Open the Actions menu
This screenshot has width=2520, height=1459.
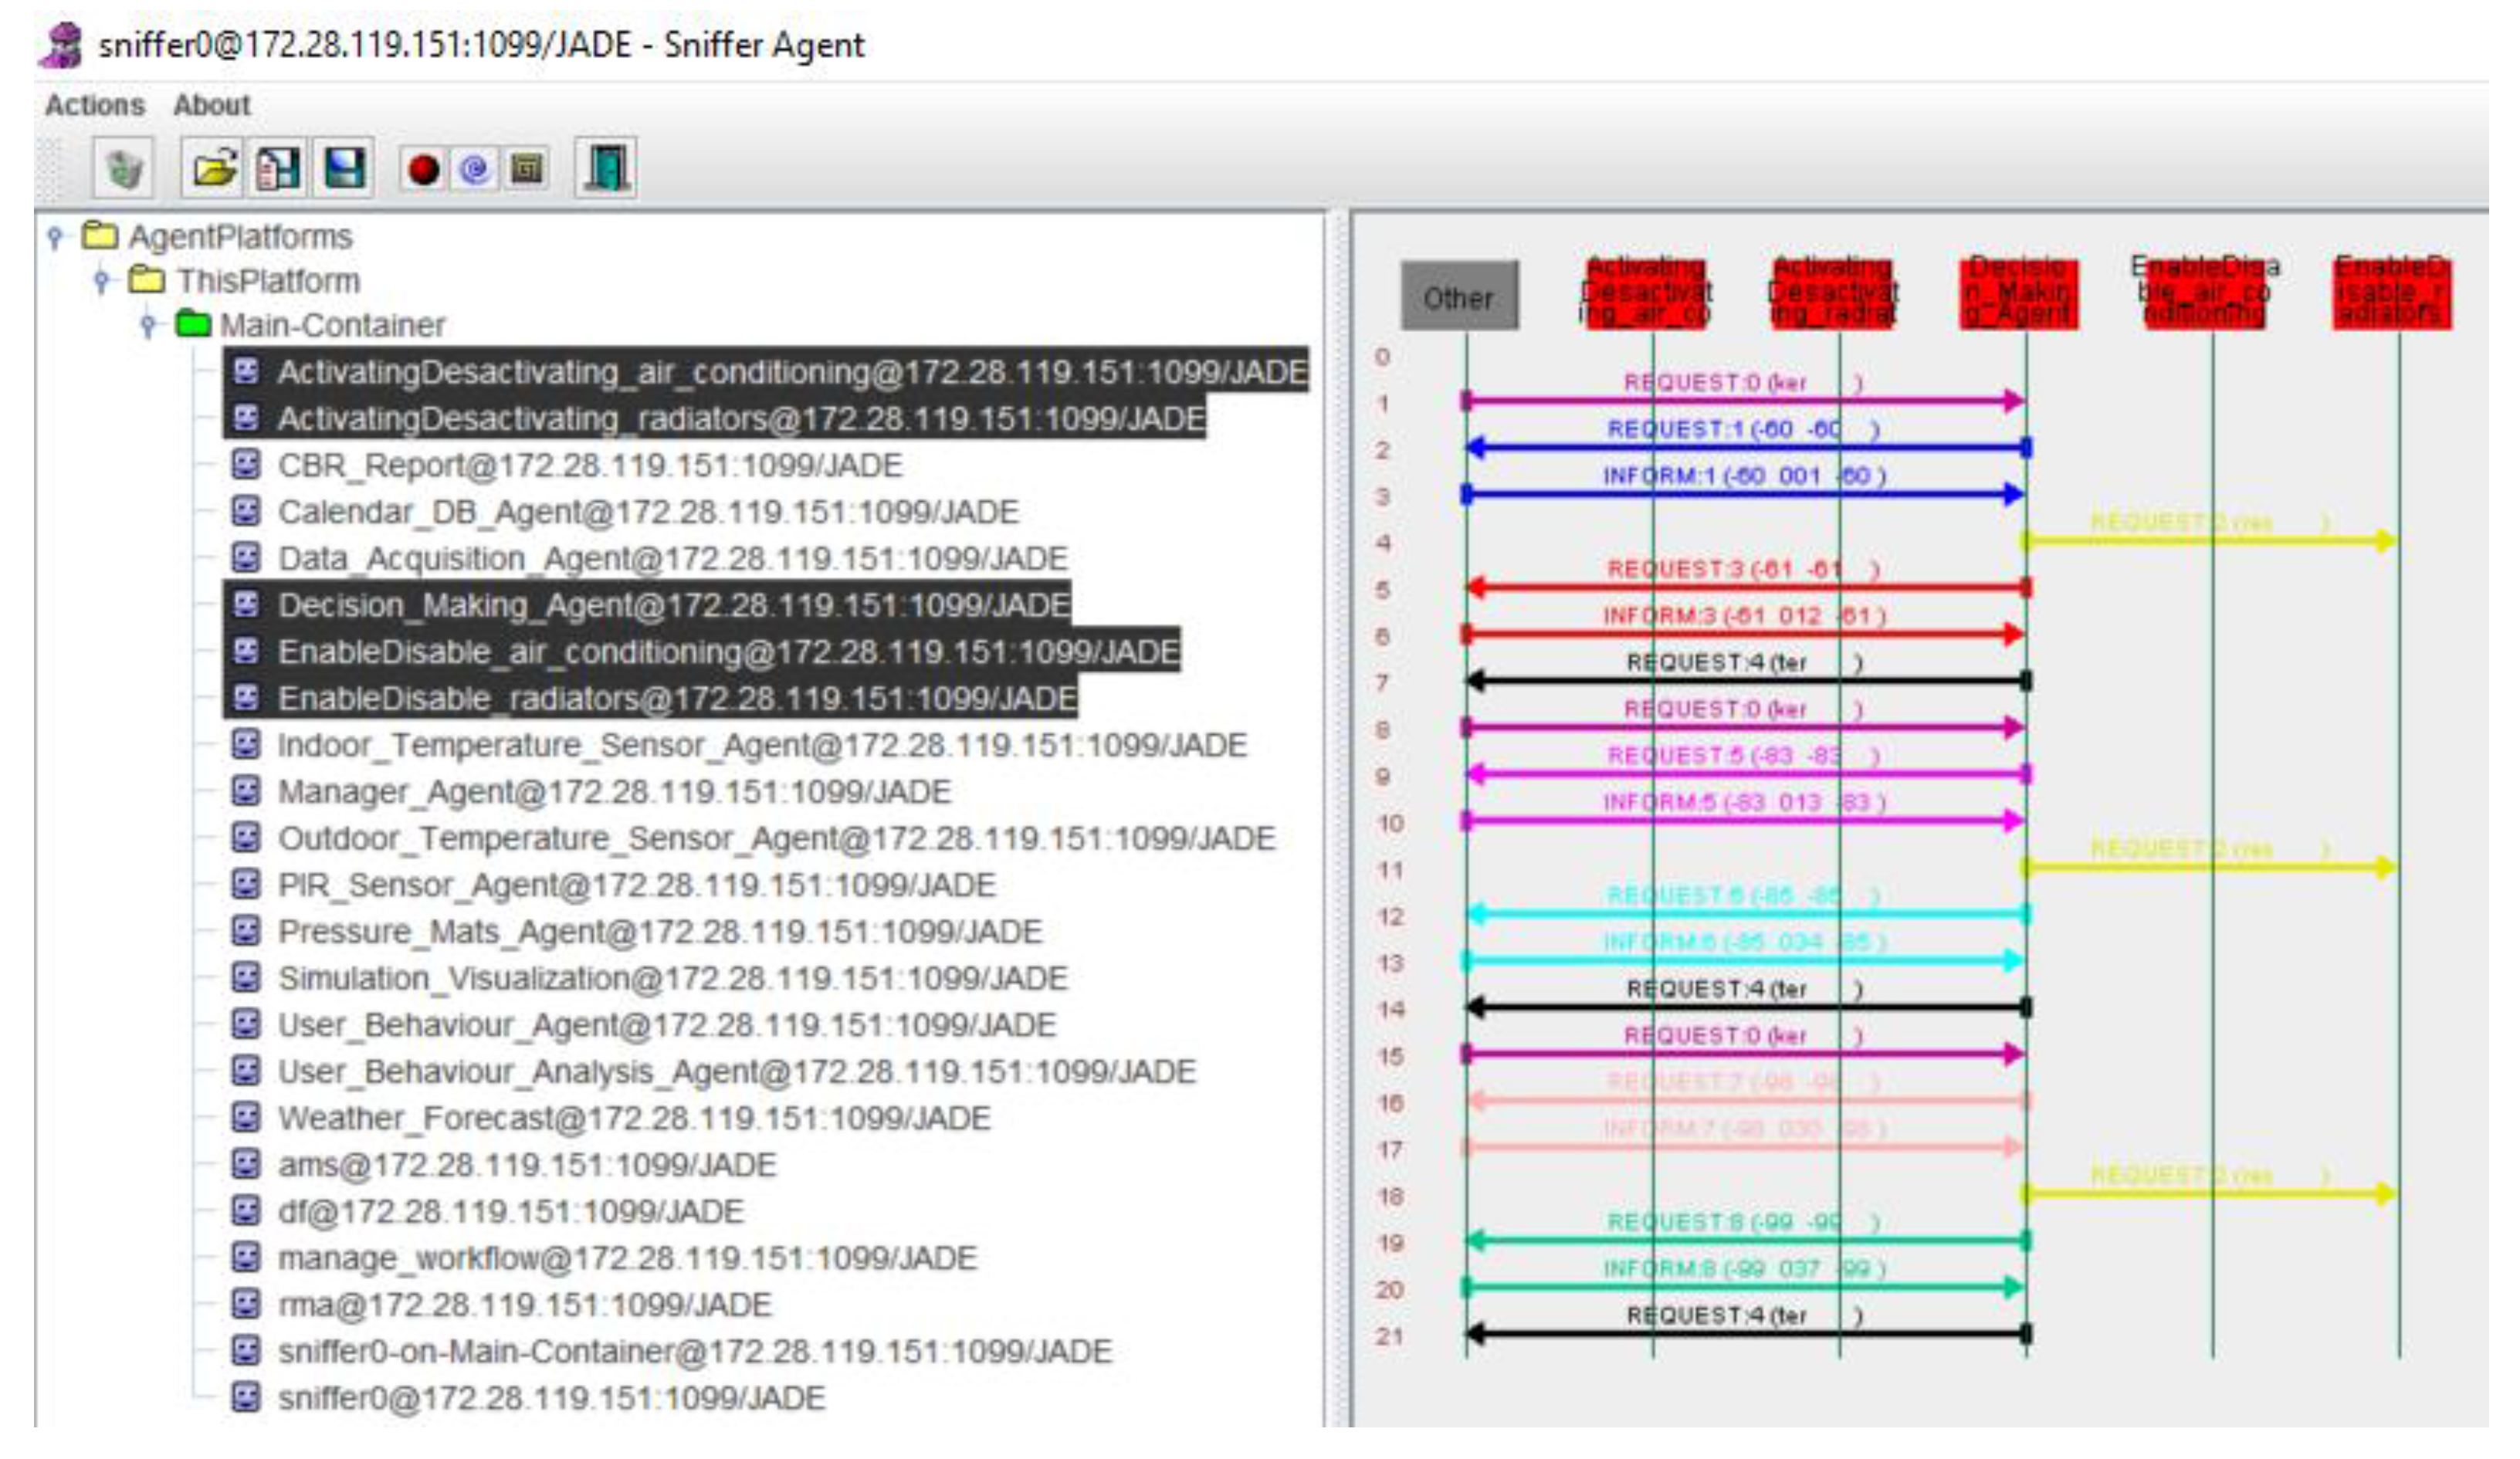pos(94,105)
